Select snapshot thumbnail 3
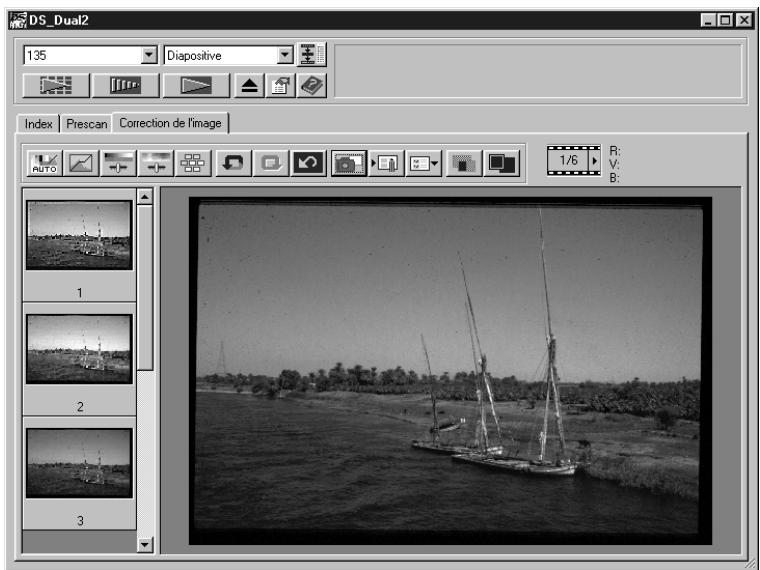Screen dimensions: 760x570 [79, 463]
